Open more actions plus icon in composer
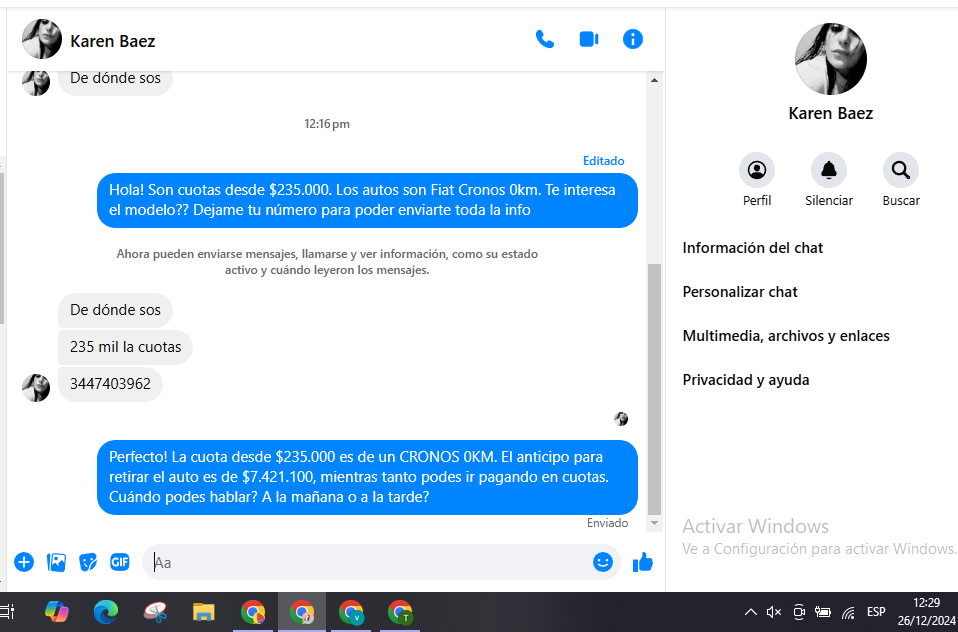958x632 pixels. coord(24,562)
